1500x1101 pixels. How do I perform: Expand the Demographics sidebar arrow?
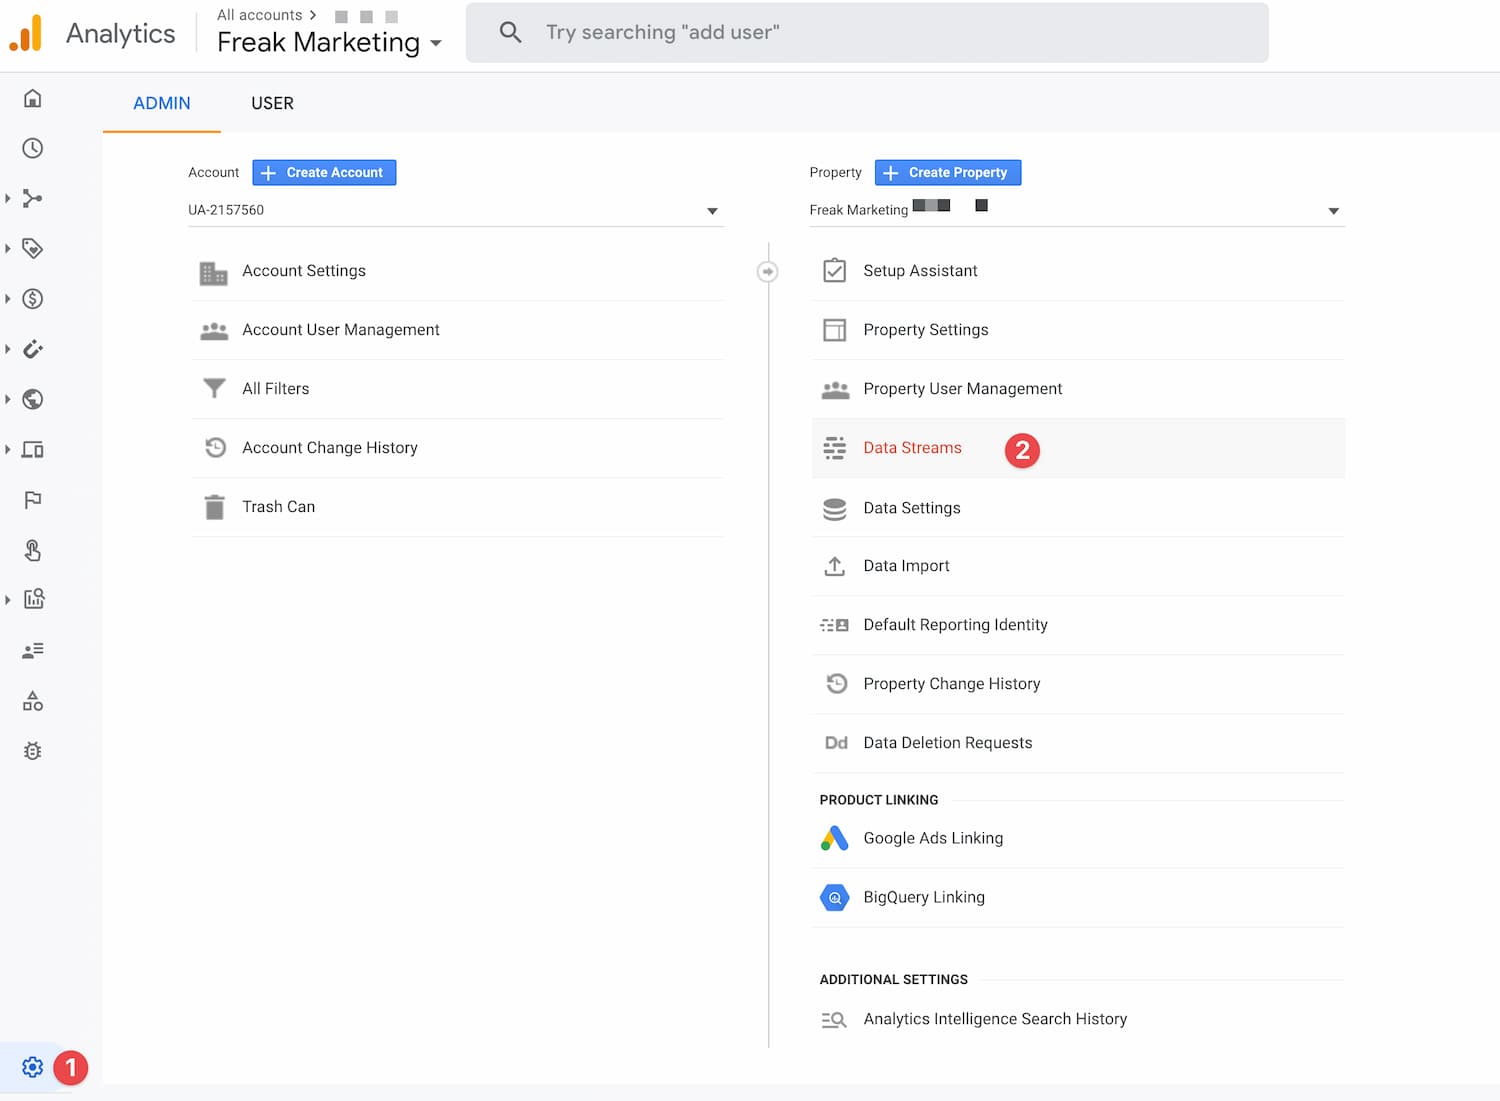pos(8,399)
